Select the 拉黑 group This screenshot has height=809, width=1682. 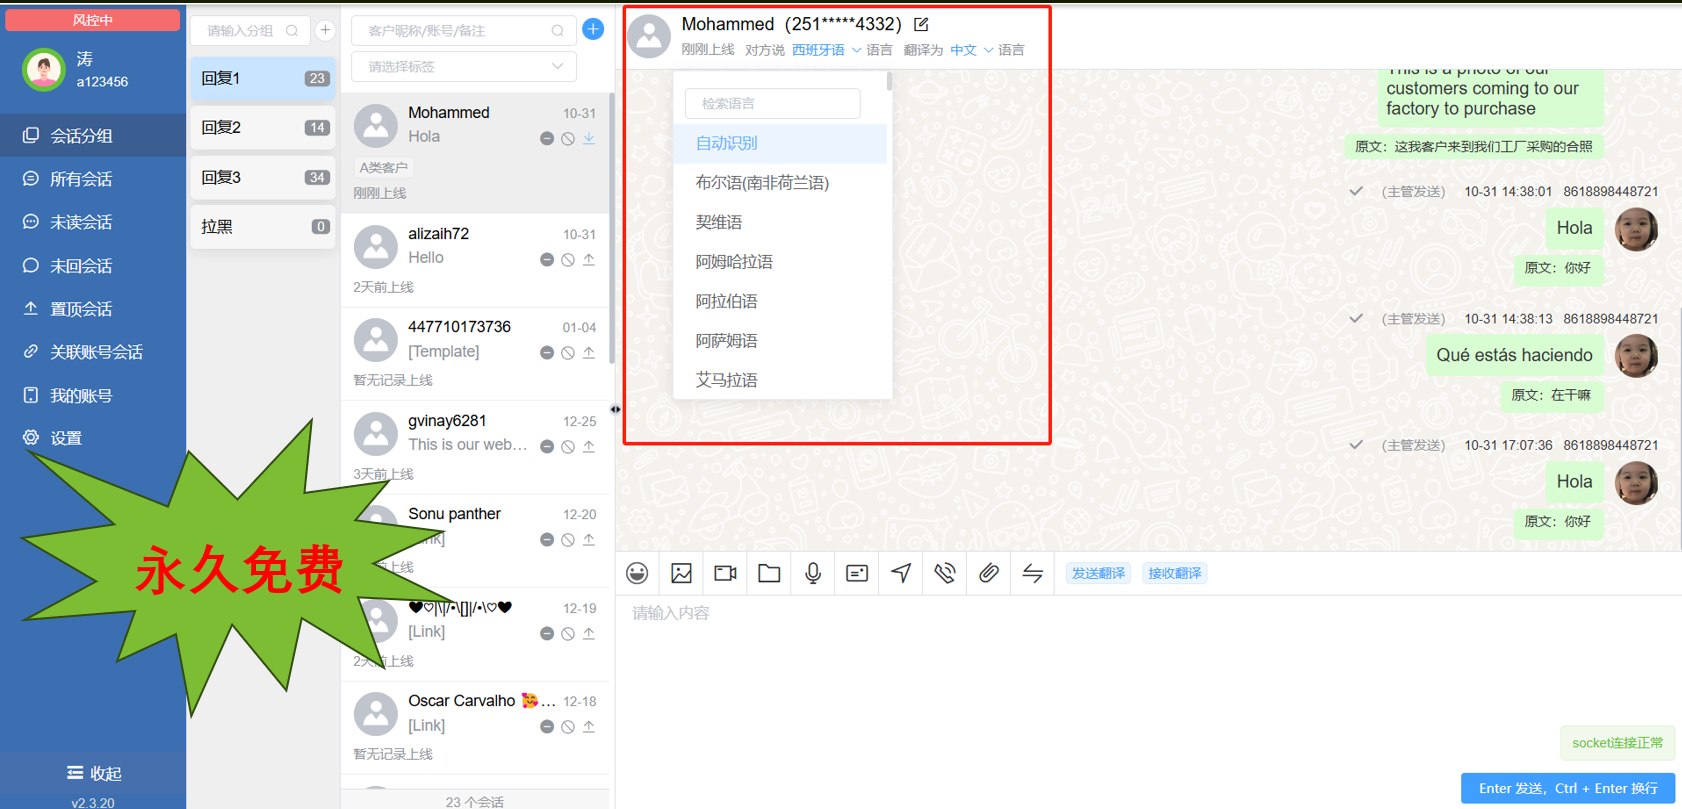tap(264, 227)
